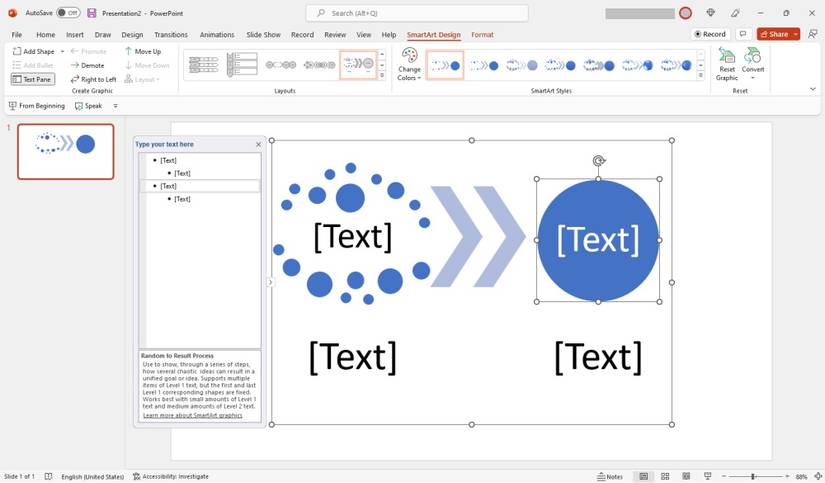Open the File menu
The height and width of the screenshot is (483, 825).
click(17, 35)
